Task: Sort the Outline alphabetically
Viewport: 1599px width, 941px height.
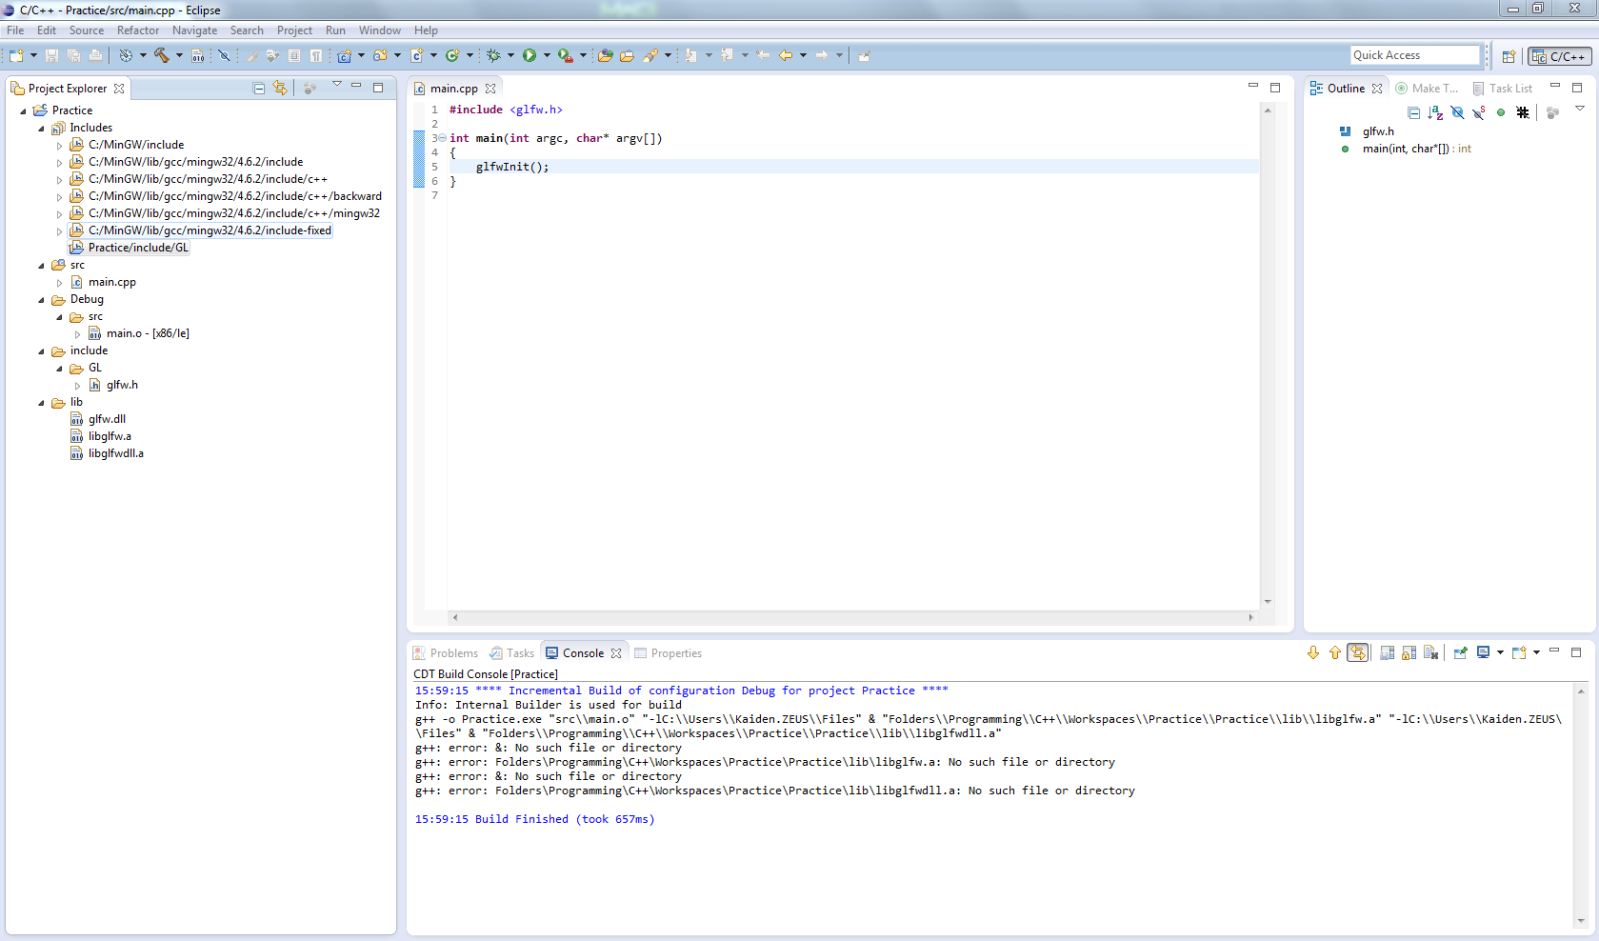Action: (1436, 113)
